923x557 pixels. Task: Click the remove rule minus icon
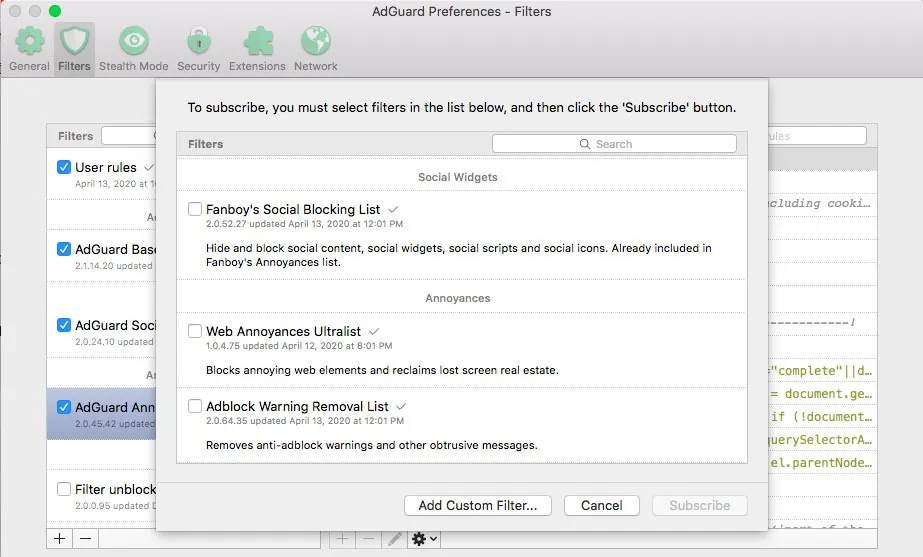(x=368, y=538)
